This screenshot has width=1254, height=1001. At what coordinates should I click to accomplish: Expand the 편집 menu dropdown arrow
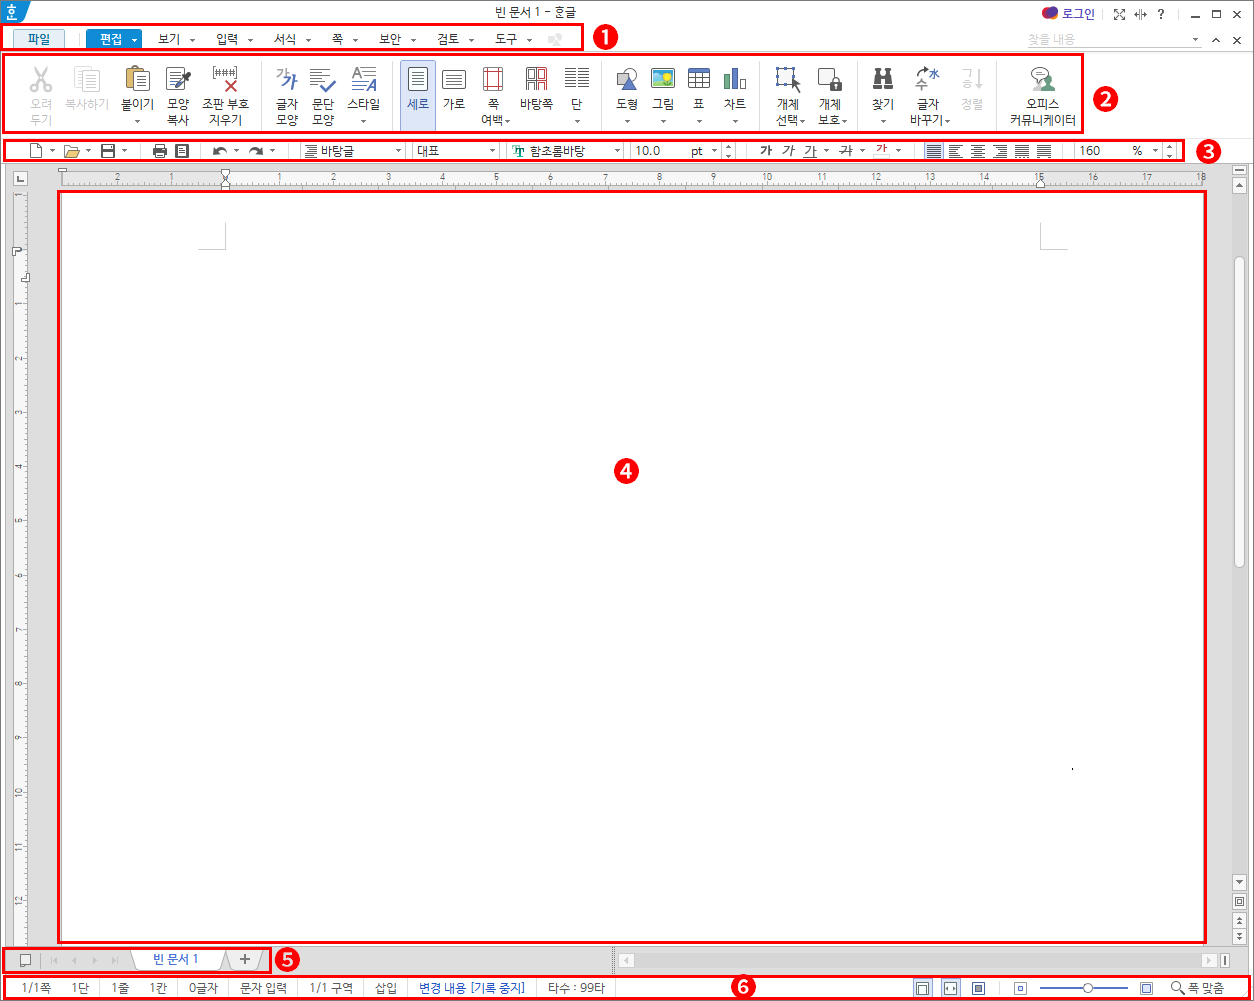click(x=135, y=40)
